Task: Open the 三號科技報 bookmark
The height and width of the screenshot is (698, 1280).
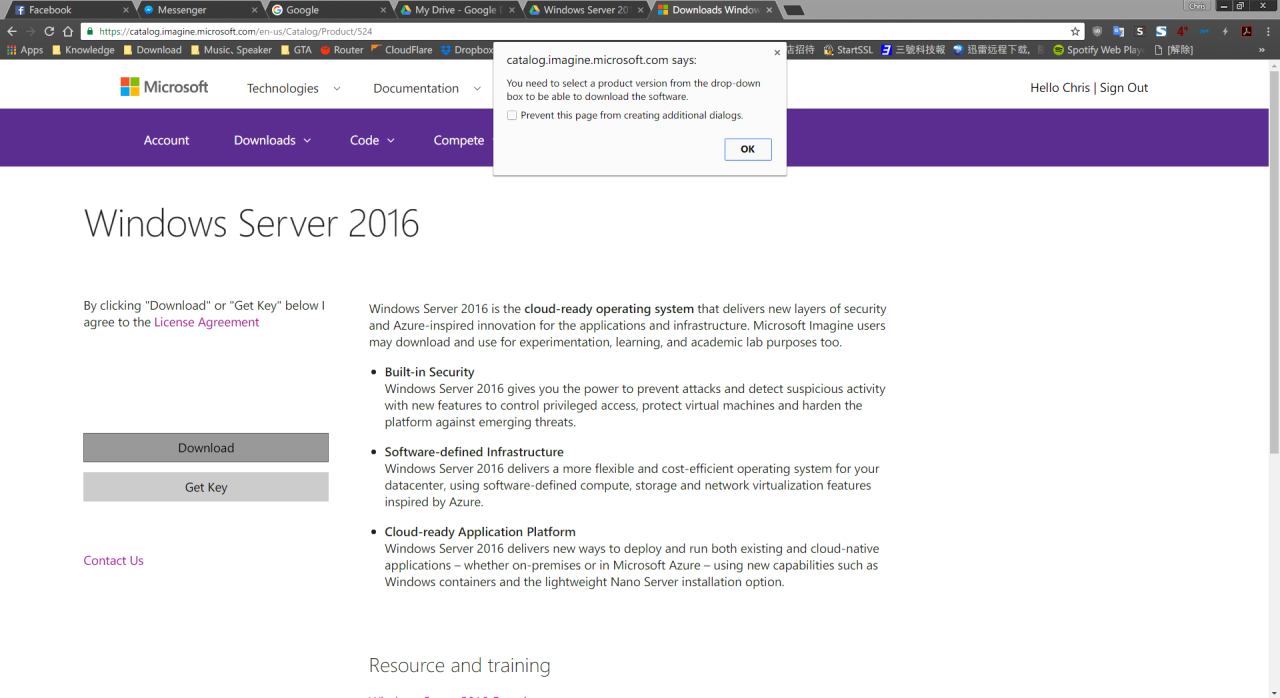Action: pos(911,50)
